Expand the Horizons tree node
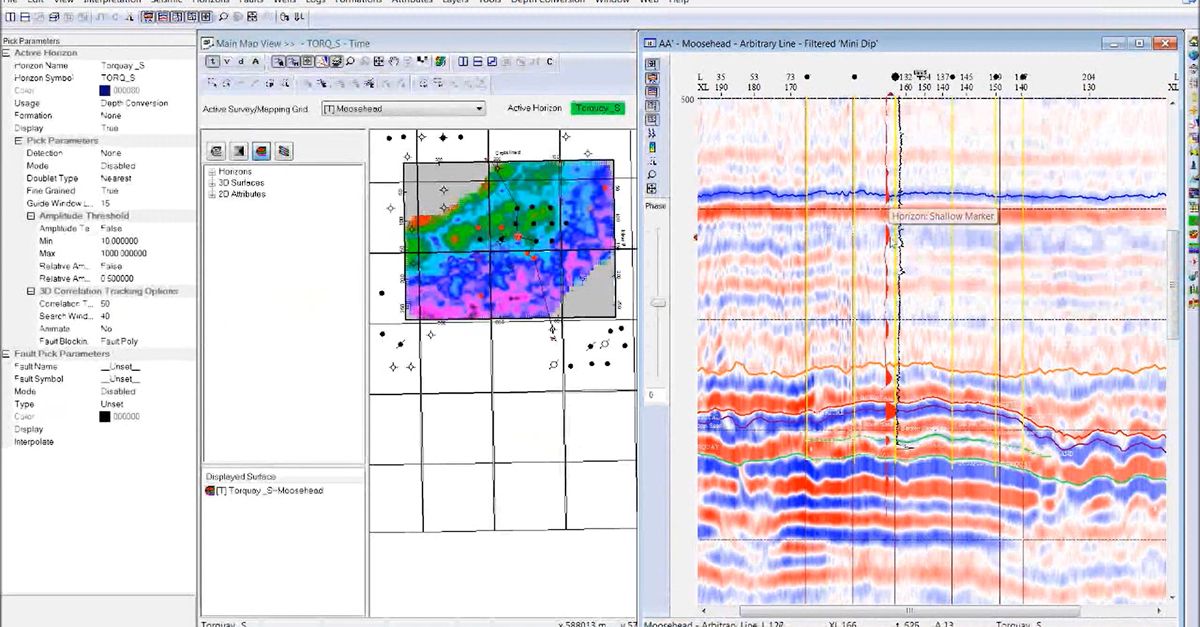Screen dimensions: 1200x627 tap(211, 172)
